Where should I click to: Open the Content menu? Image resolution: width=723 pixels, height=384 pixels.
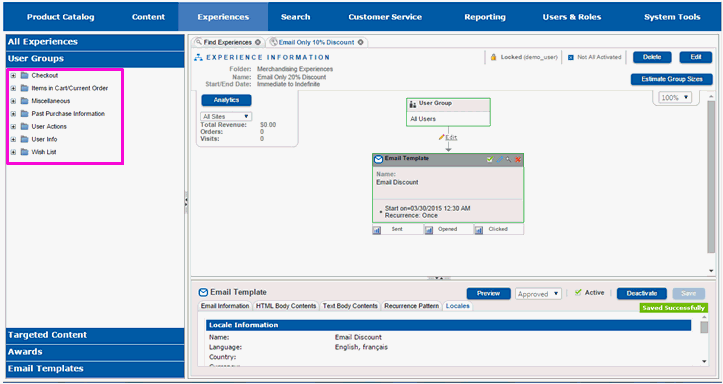pos(148,17)
